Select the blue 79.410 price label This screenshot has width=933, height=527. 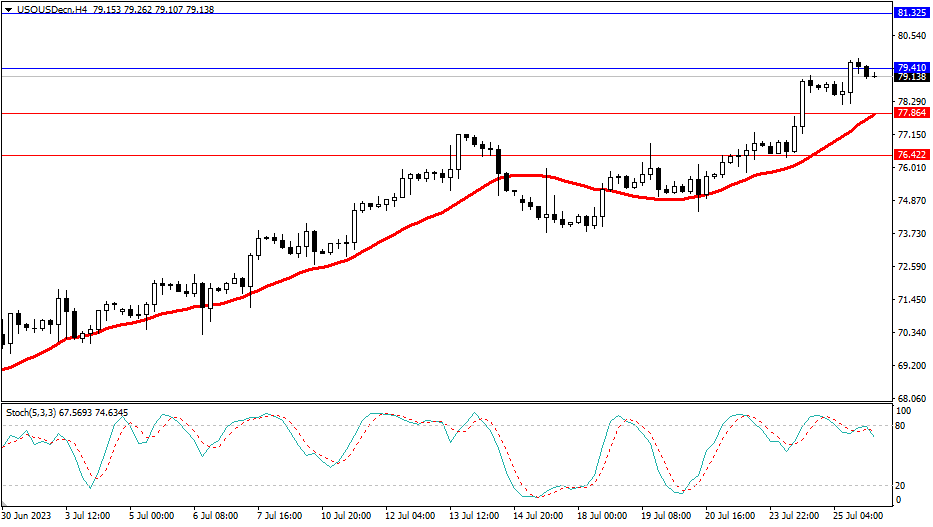[911, 68]
